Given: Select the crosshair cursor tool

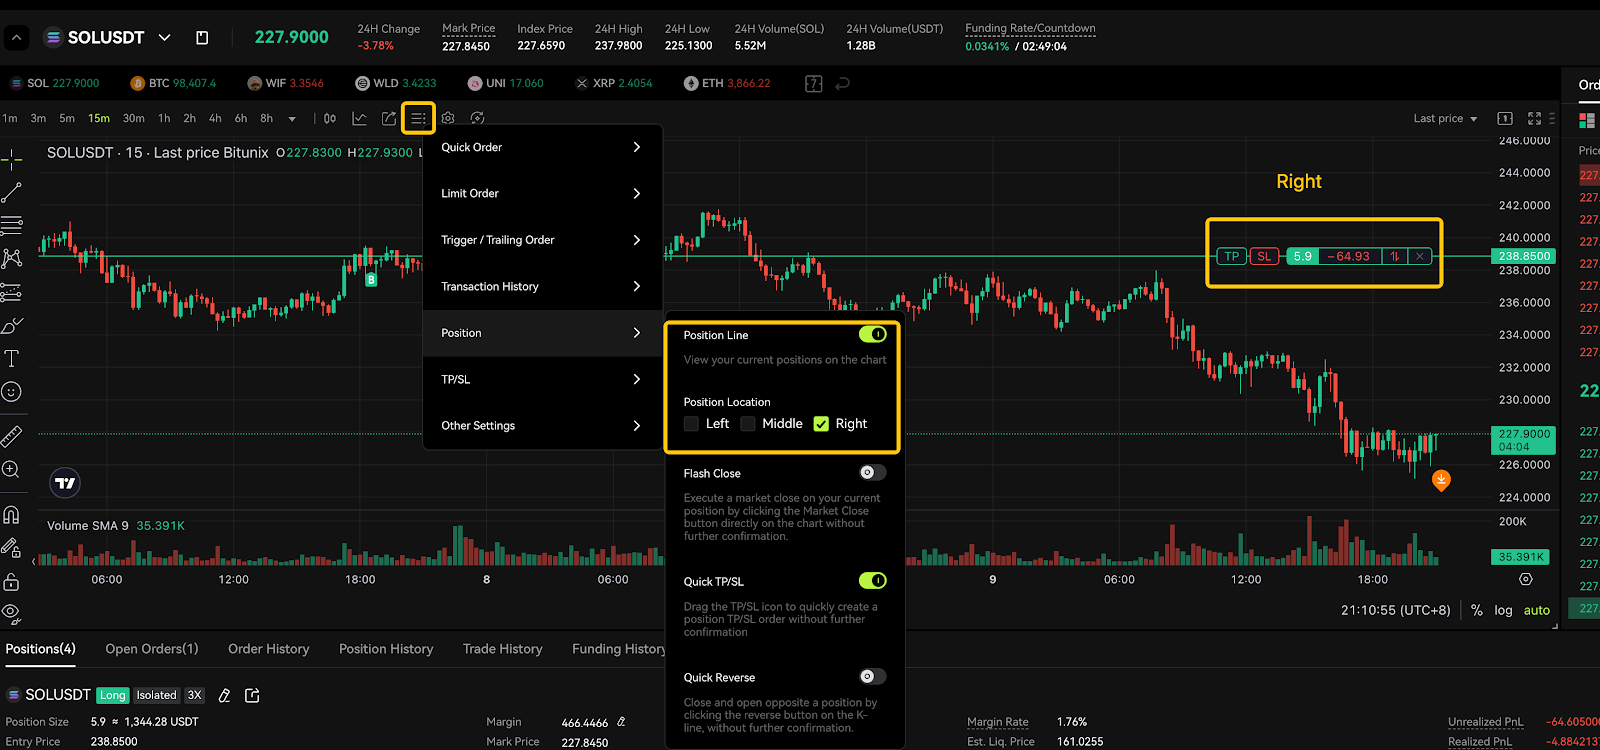Looking at the screenshot, I should (x=11, y=159).
